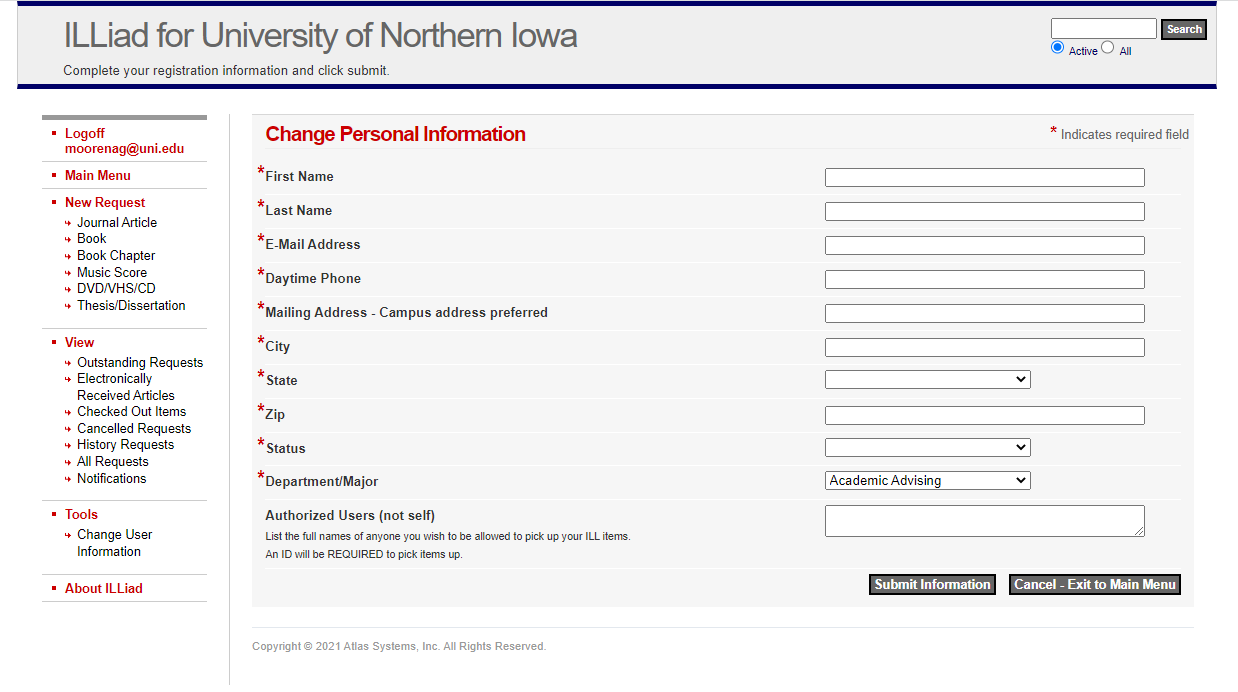Screen dimensions: 1238x692
Task: Select the Active search radio button
Action: [x=1057, y=48]
